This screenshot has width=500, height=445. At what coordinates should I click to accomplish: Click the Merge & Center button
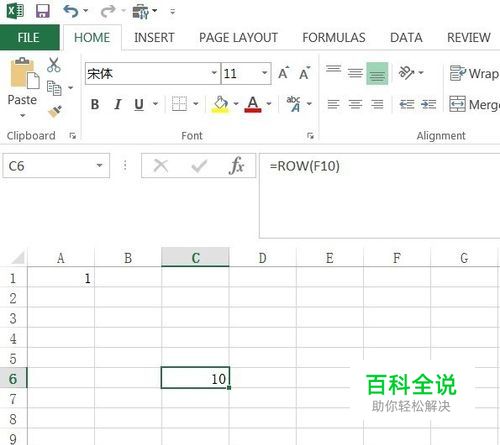(x=474, y=104)
